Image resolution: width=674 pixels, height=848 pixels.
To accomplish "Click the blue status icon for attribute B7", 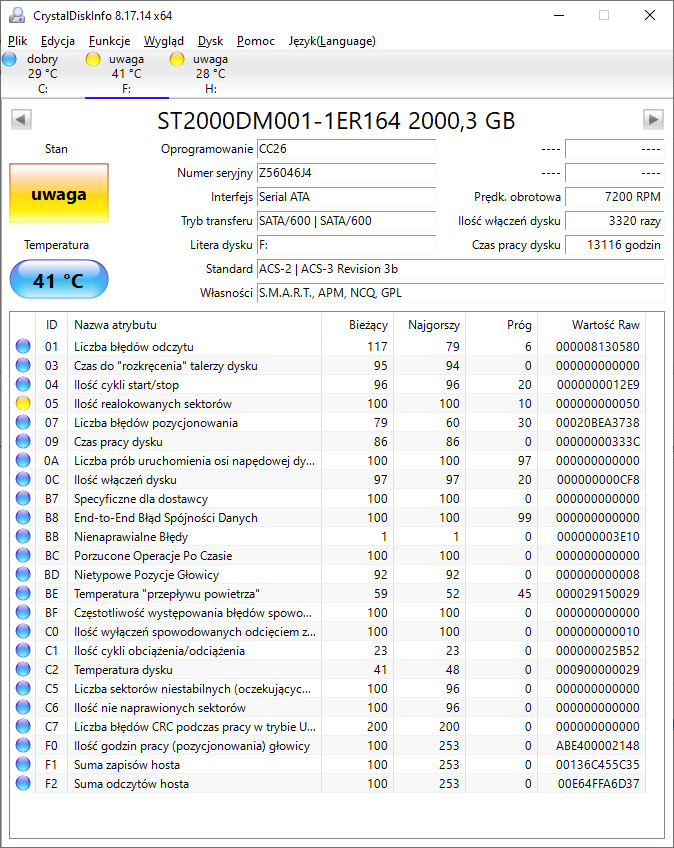I will 23,499.
